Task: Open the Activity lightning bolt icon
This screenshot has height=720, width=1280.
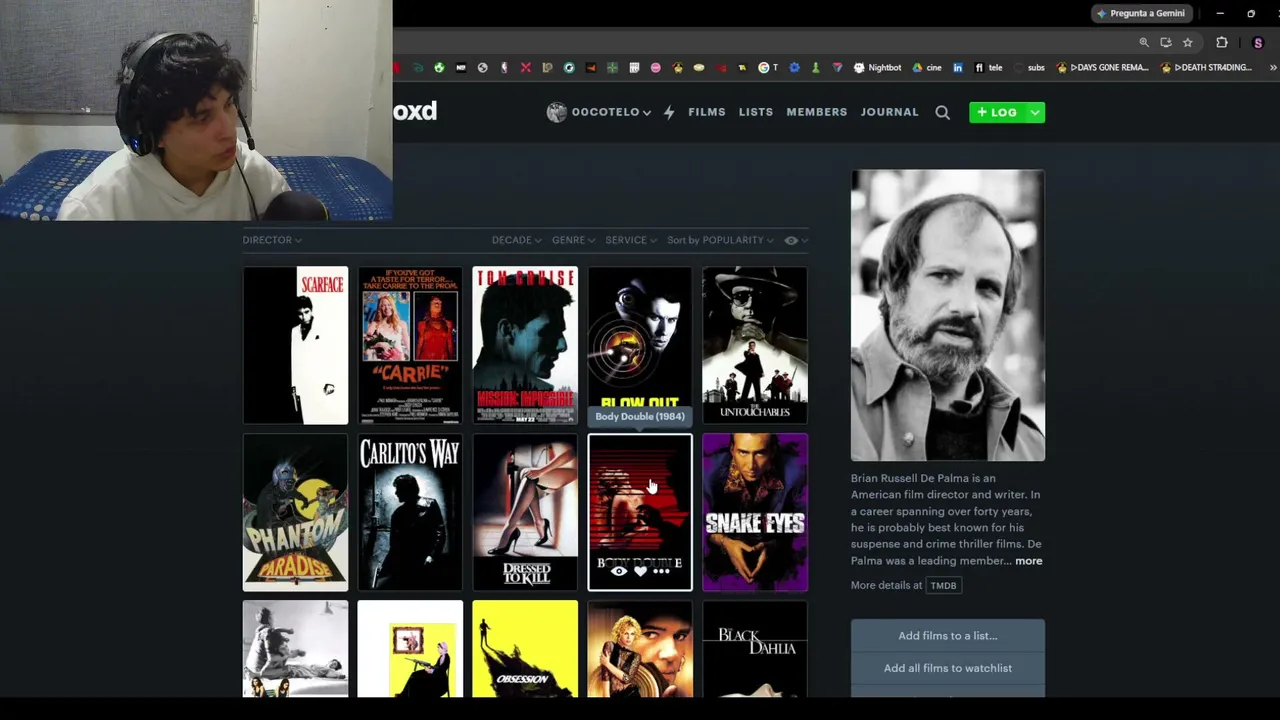Action: click(x=669, y=112)
